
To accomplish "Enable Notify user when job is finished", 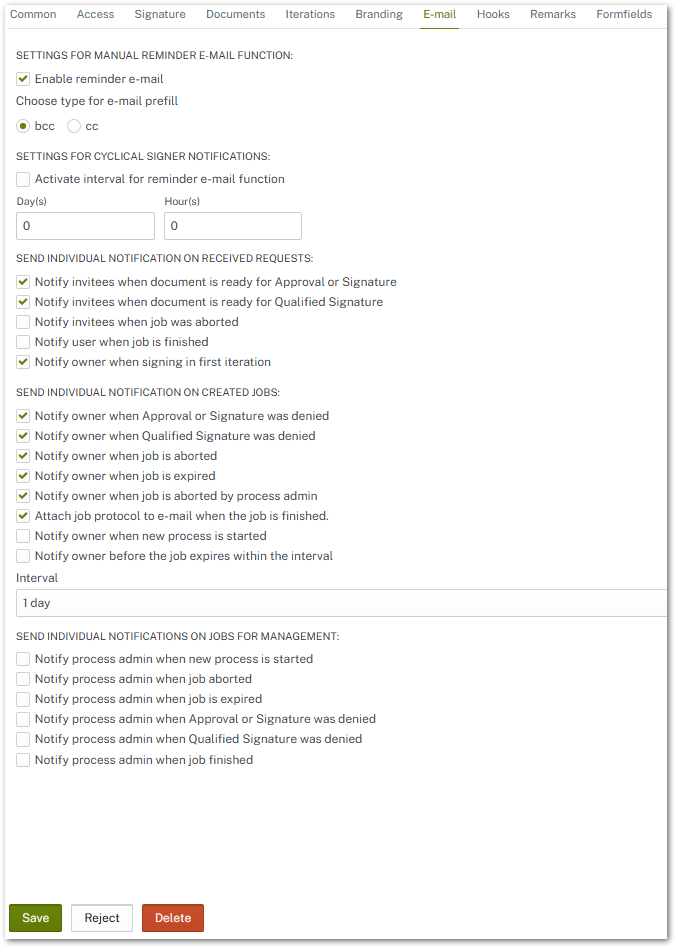I will [23, 342].
